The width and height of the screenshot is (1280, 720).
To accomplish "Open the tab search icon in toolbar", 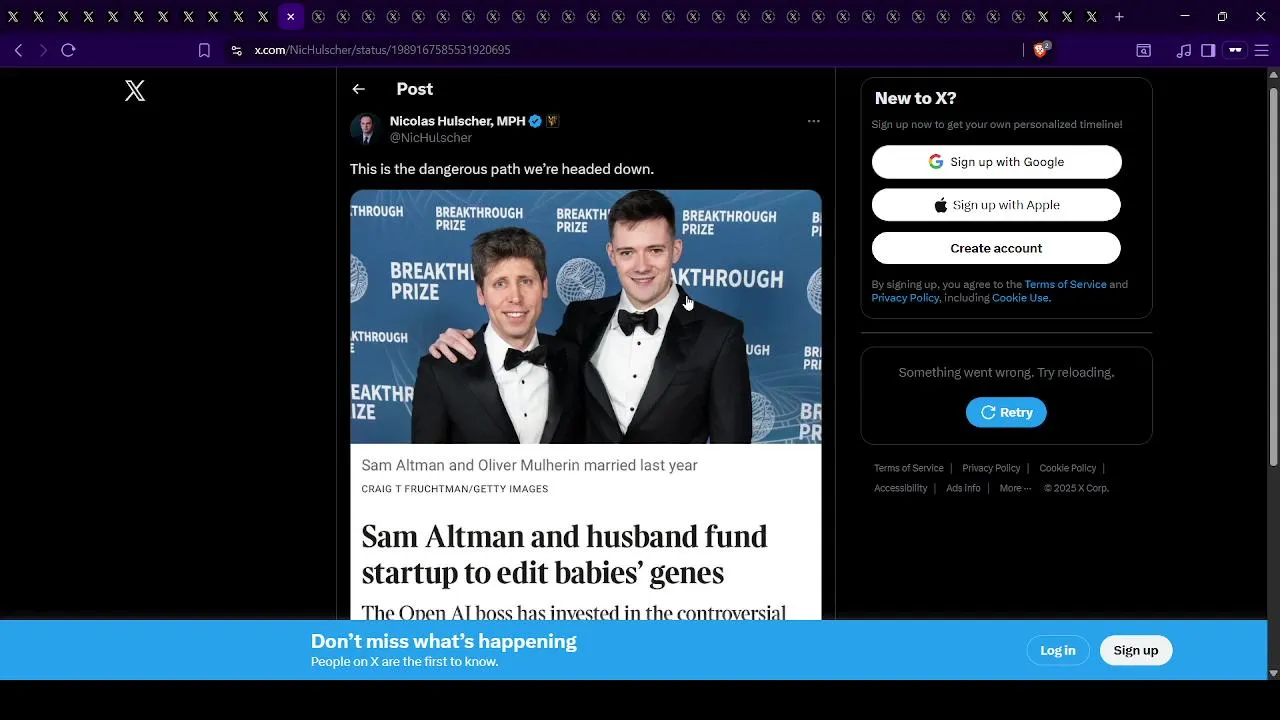I will 1143,50.
